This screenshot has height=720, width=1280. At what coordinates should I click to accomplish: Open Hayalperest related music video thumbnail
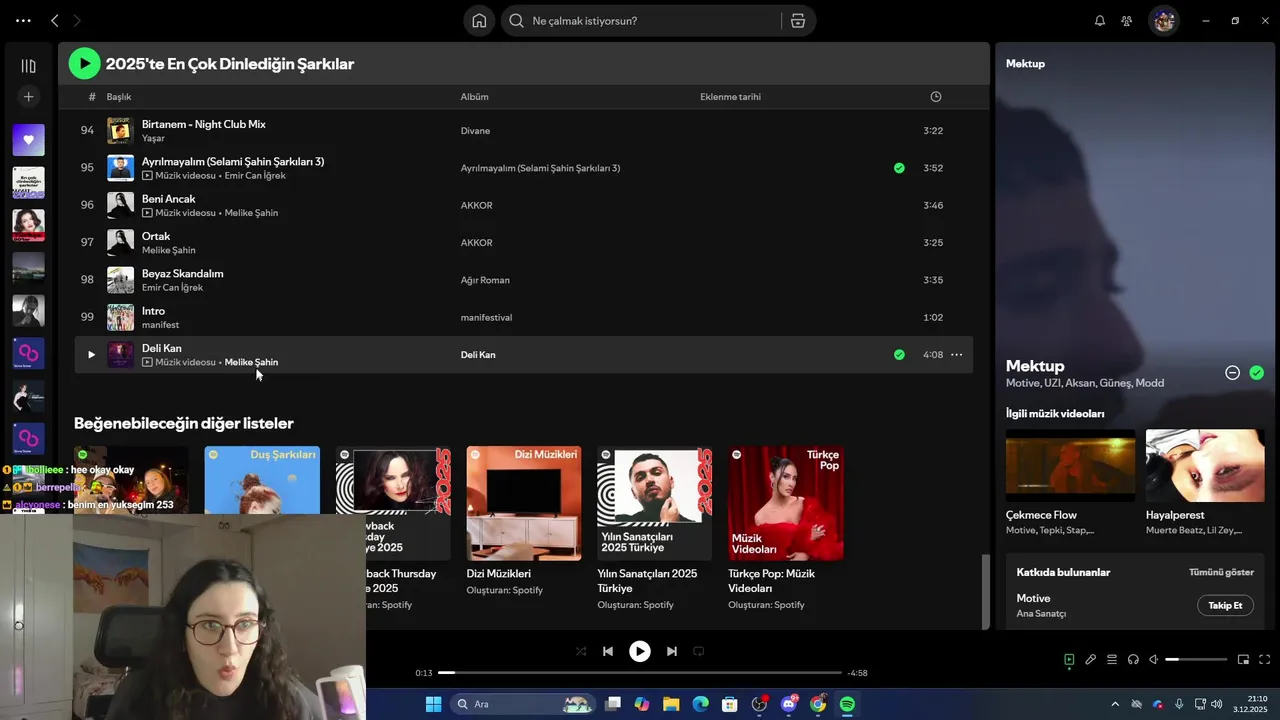[x=1205, y=465]
